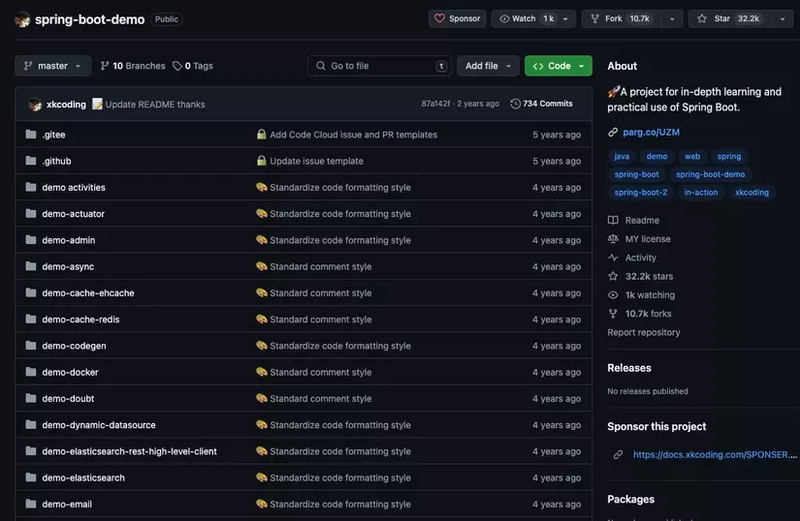The width and height of the screenshot is (800, 521).
Task: Toggle Star on spring-boot-demo
Action: point(731,18)
